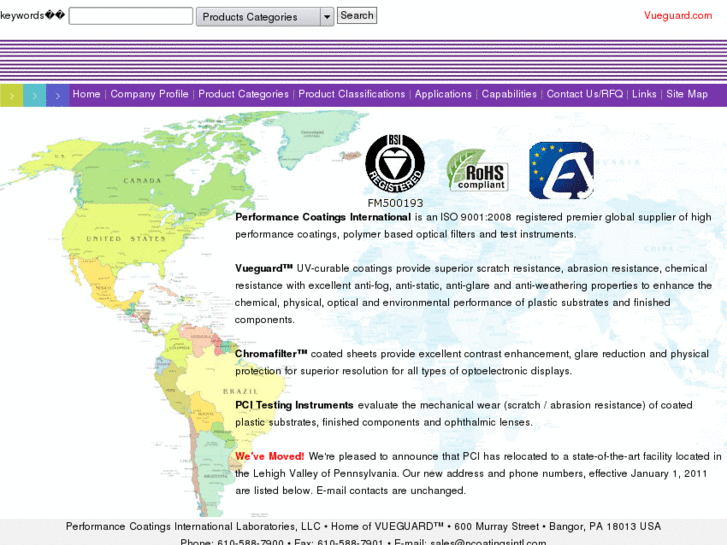Image resolution: width=727 pixels, height=545 pixels.
Task: Click the red We've Moved! text
Action: (x=269, y=456)
